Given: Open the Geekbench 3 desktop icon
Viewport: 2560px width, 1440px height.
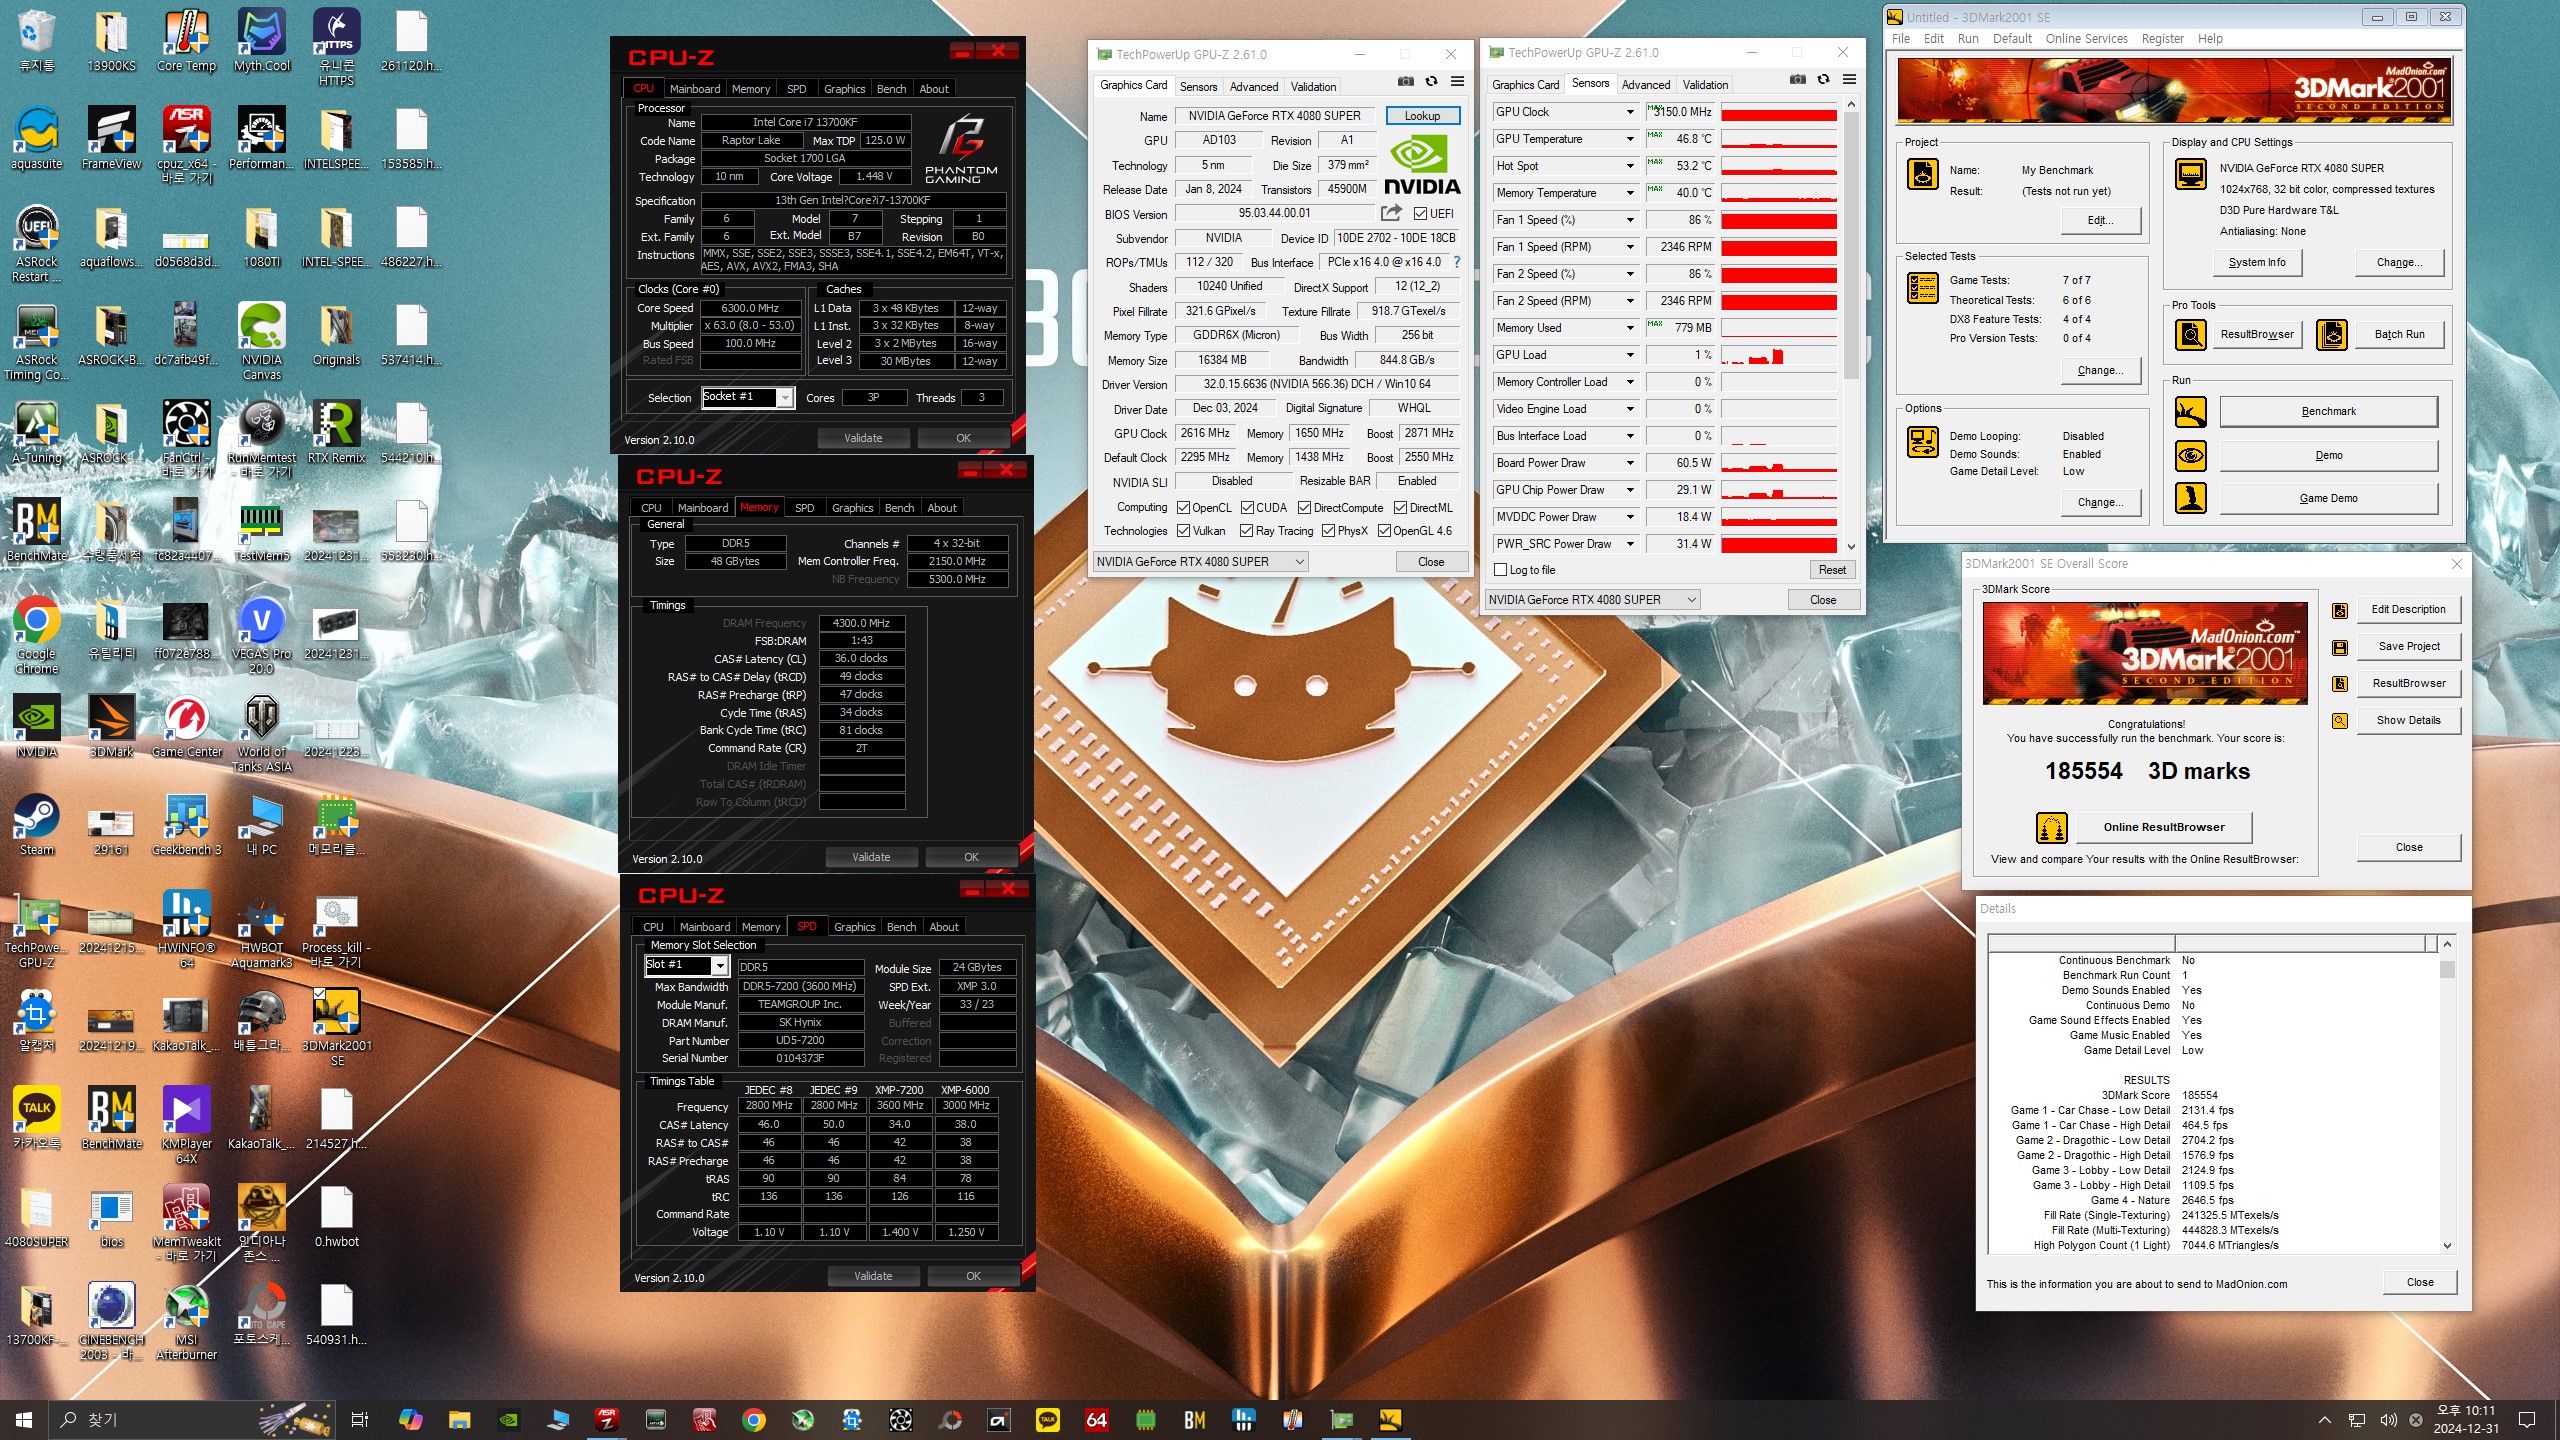Looking at the screenshot, I should point(186,825).
